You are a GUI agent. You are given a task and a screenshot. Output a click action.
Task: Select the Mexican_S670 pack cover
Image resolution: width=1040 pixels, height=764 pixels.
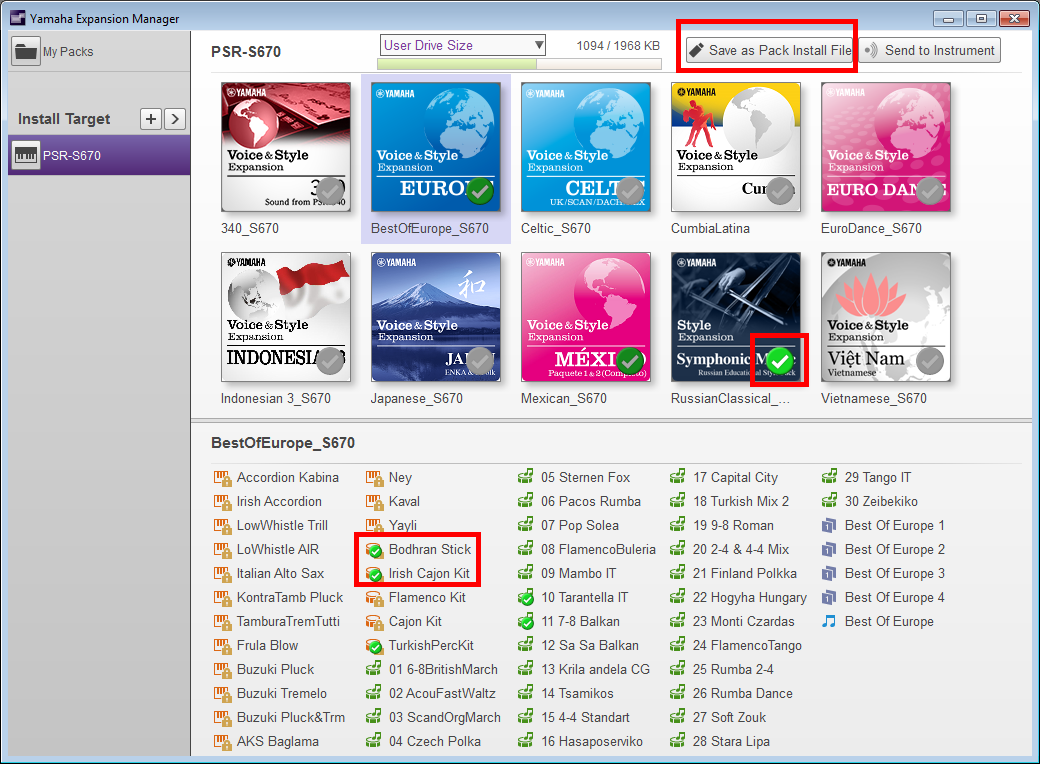(586, 317)
